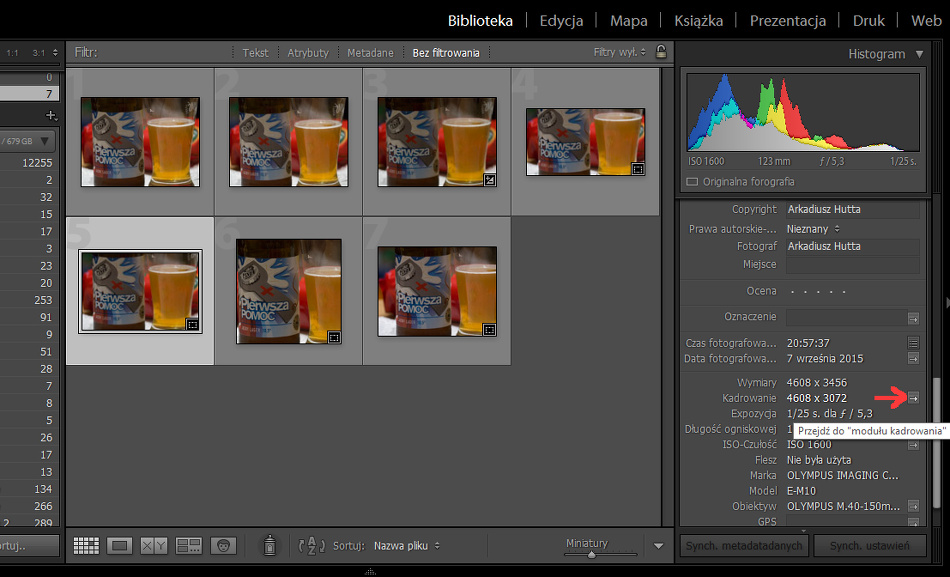
Task: Open Sortuj Nazwa pliku dropdown
Action: pyautogui.click(x=406, y=546)
